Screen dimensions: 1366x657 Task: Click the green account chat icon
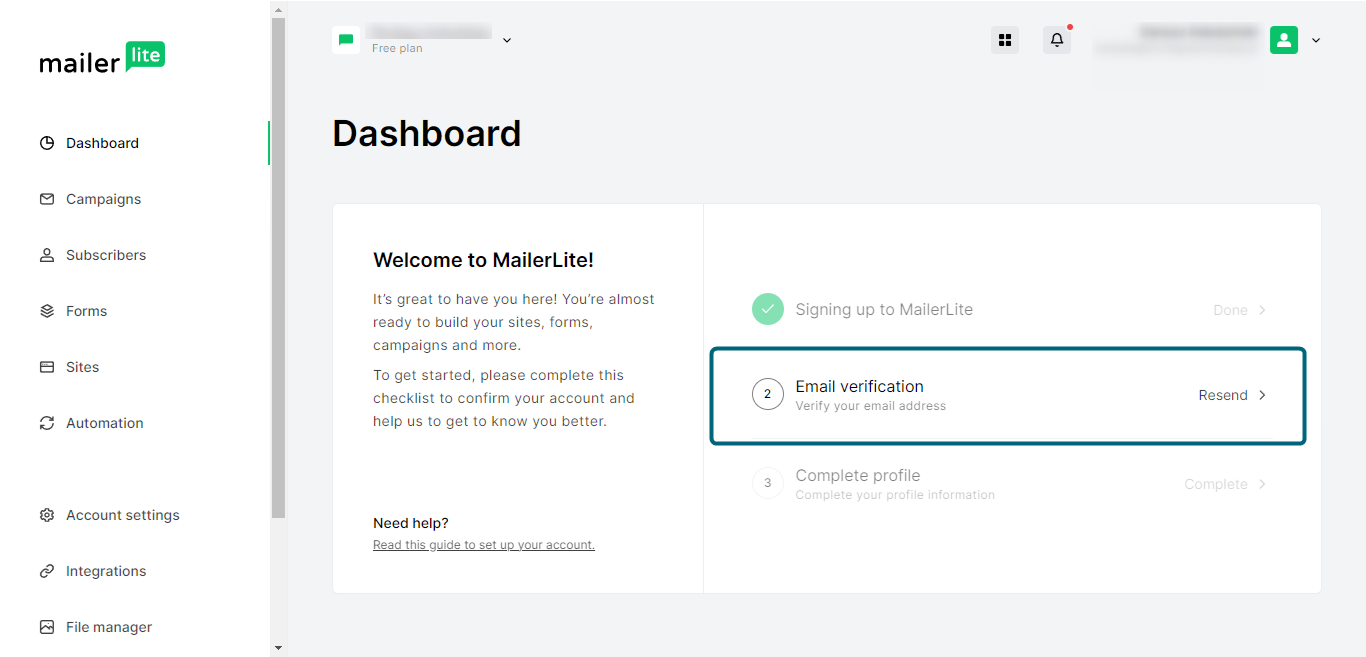(346, 40)
